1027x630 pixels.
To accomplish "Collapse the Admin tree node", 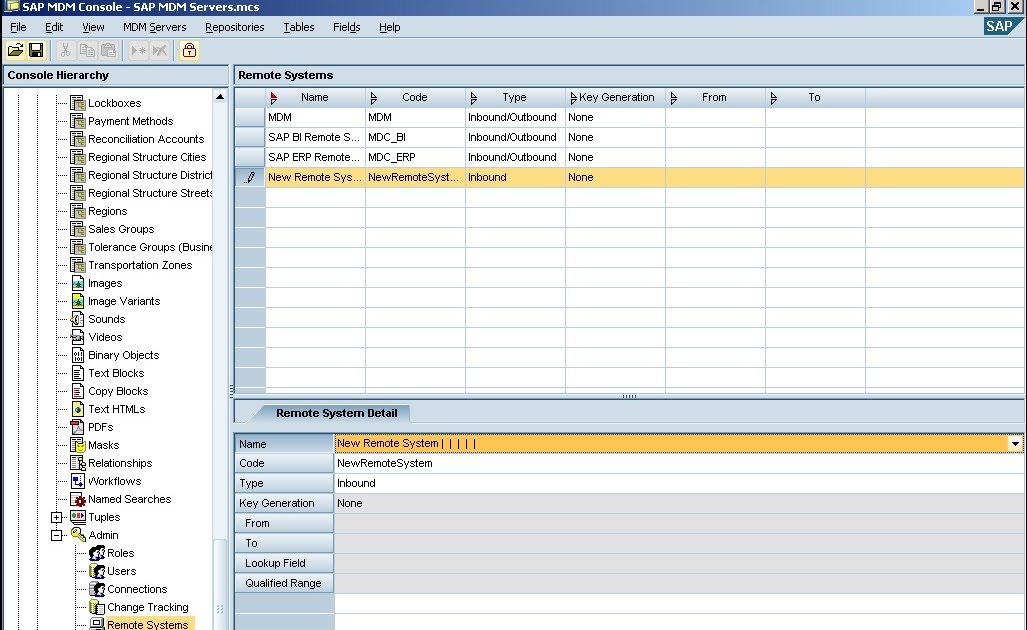I will [x=57, y=535].
